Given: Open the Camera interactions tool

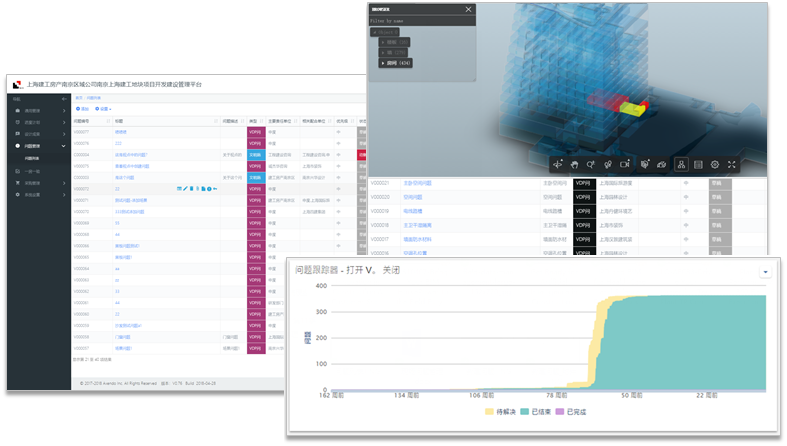Looking at the screenshot, I should click(x=624, y=165).
